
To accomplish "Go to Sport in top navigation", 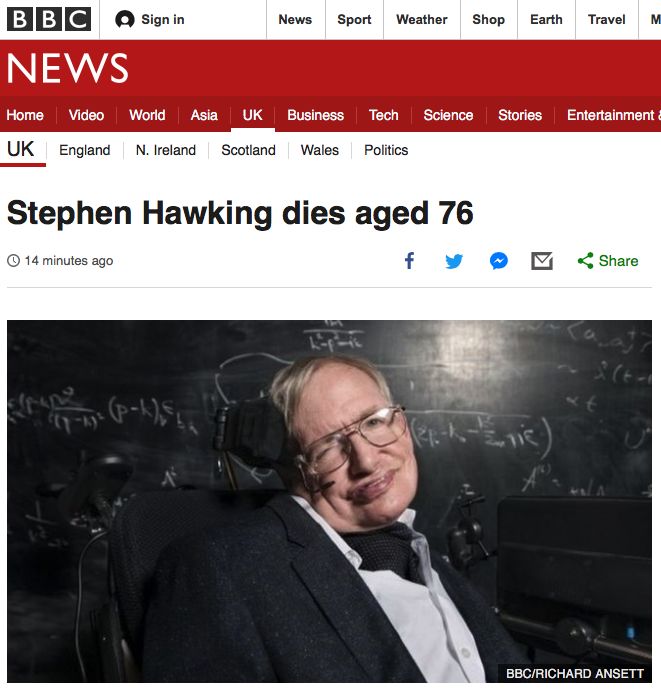I will click(x=354, y=19).
